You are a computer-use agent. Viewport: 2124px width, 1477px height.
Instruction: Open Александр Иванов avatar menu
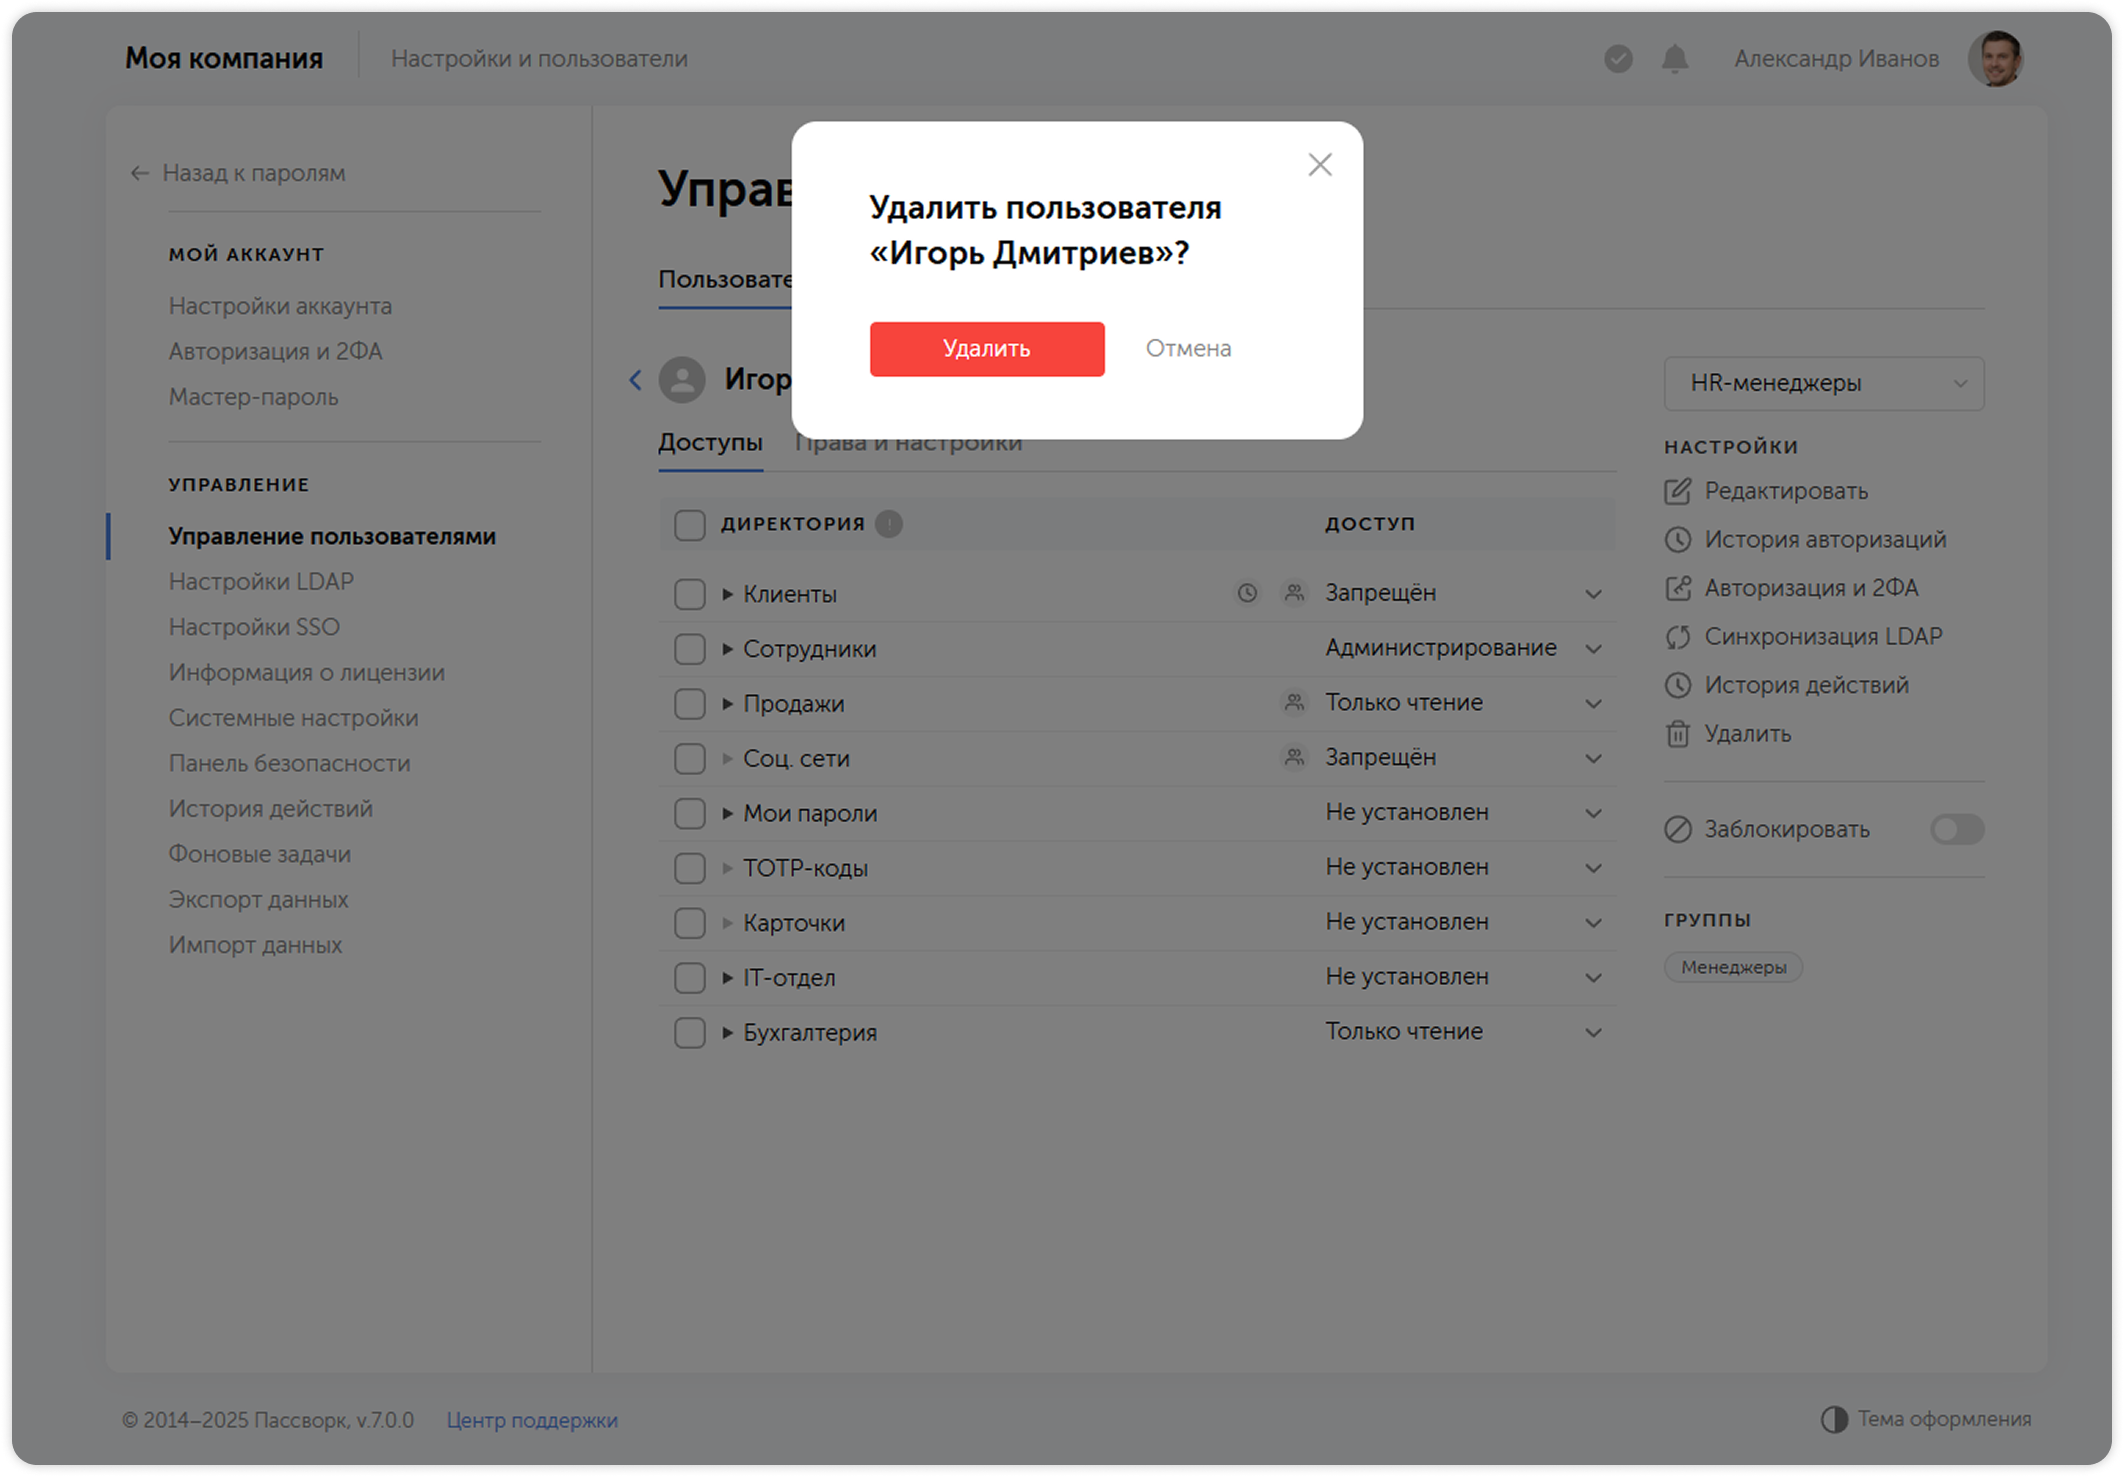click(x=1995, y=59)
